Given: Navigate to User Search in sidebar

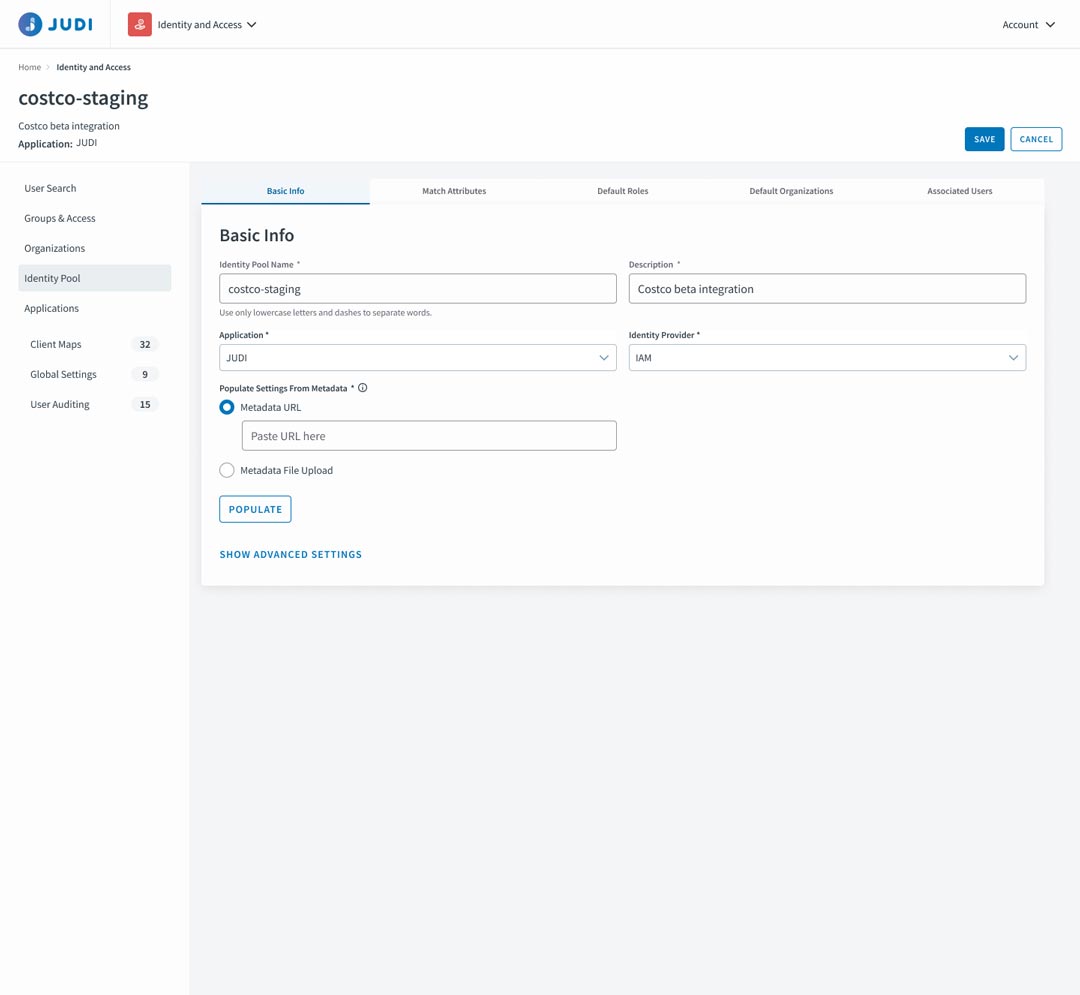Looking at the screenshot, I should click(50, 188).
